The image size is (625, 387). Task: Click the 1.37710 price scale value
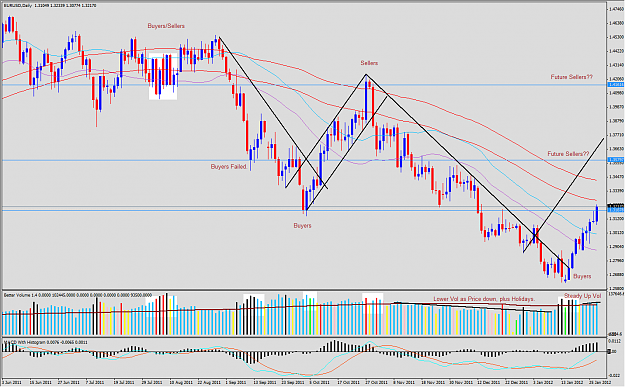click(616, 135)
